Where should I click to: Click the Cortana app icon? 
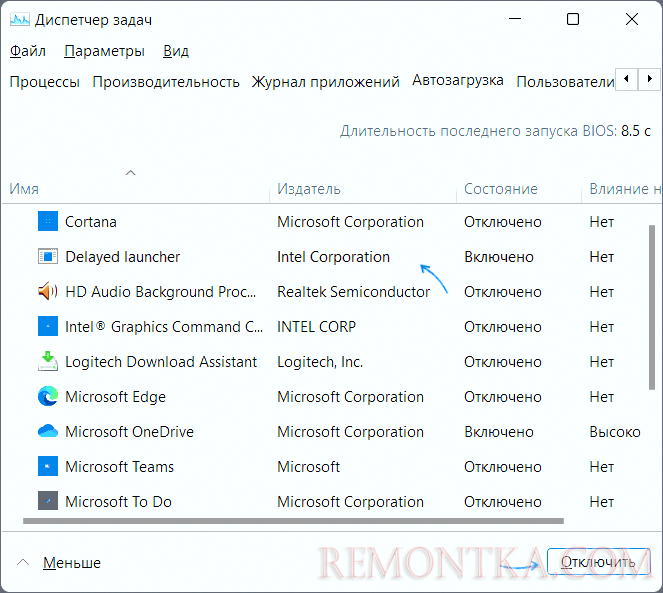(x=48, y=222)
